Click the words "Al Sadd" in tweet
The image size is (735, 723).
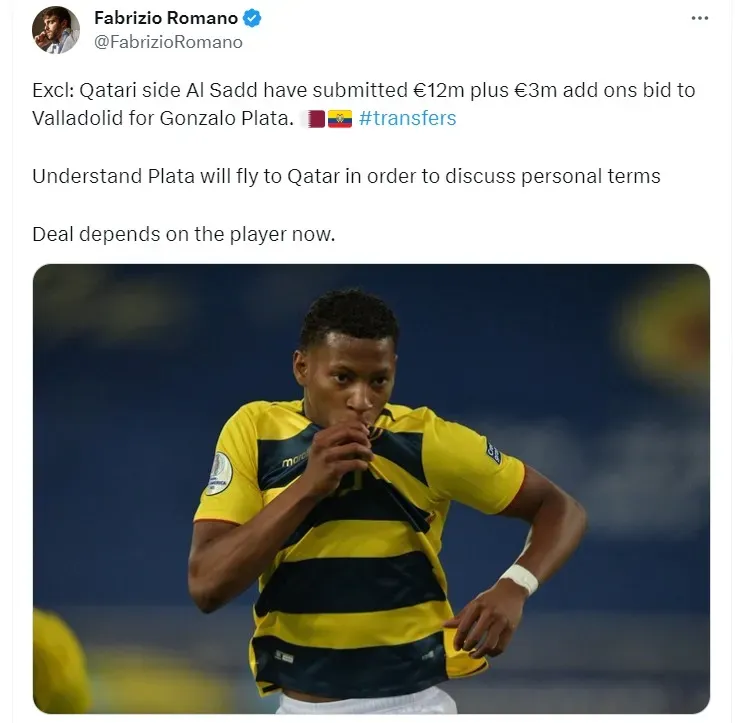tap(222, 90)
